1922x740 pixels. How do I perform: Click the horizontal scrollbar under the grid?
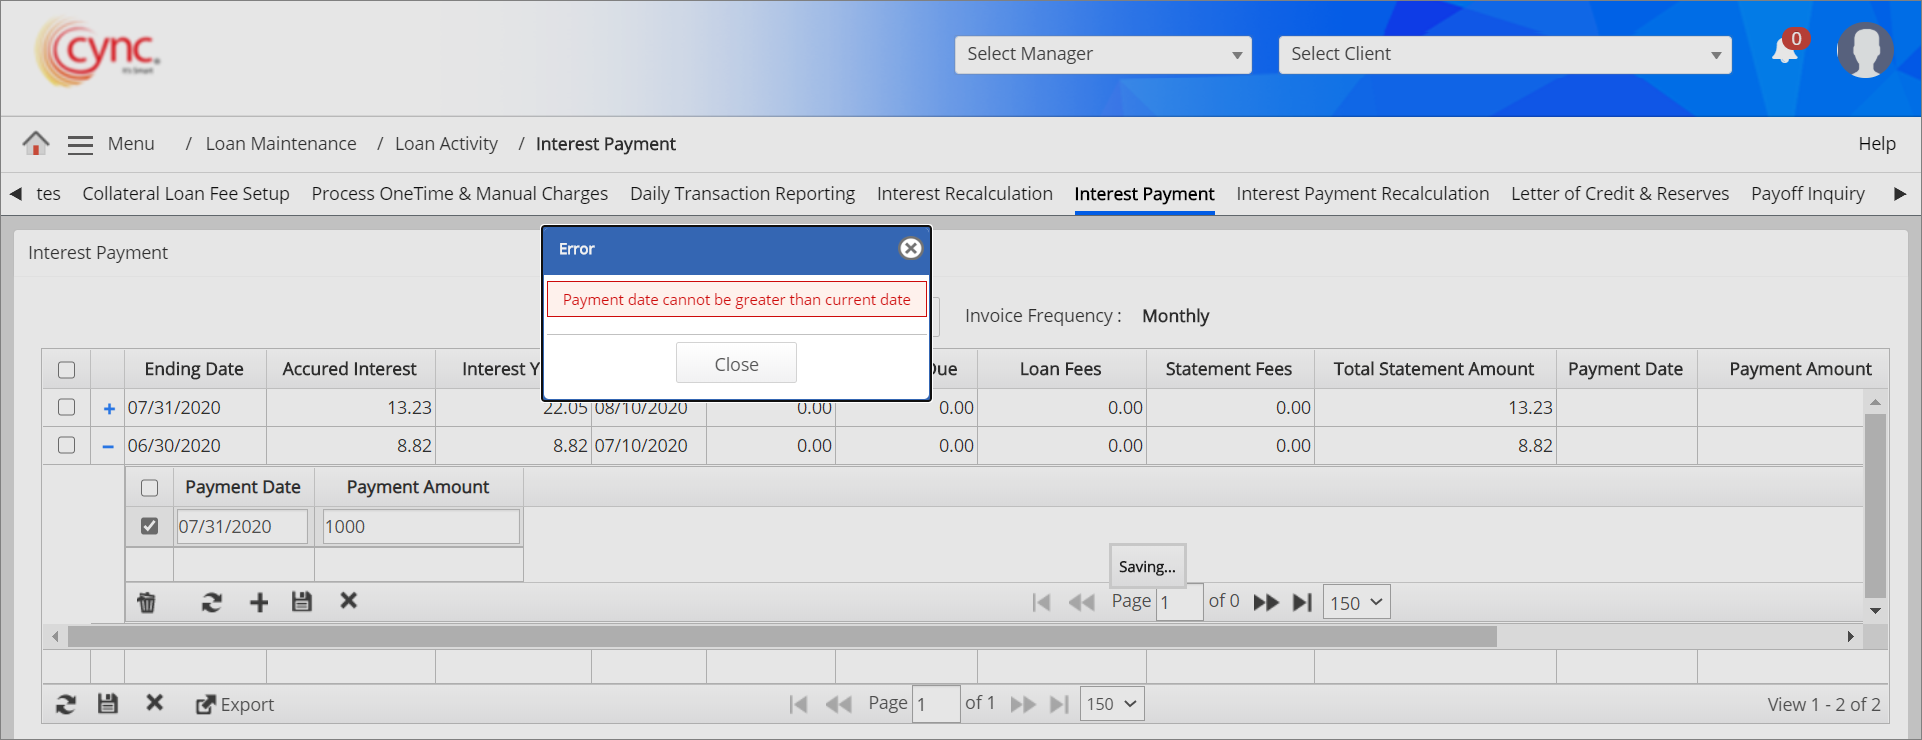point(782,637)
